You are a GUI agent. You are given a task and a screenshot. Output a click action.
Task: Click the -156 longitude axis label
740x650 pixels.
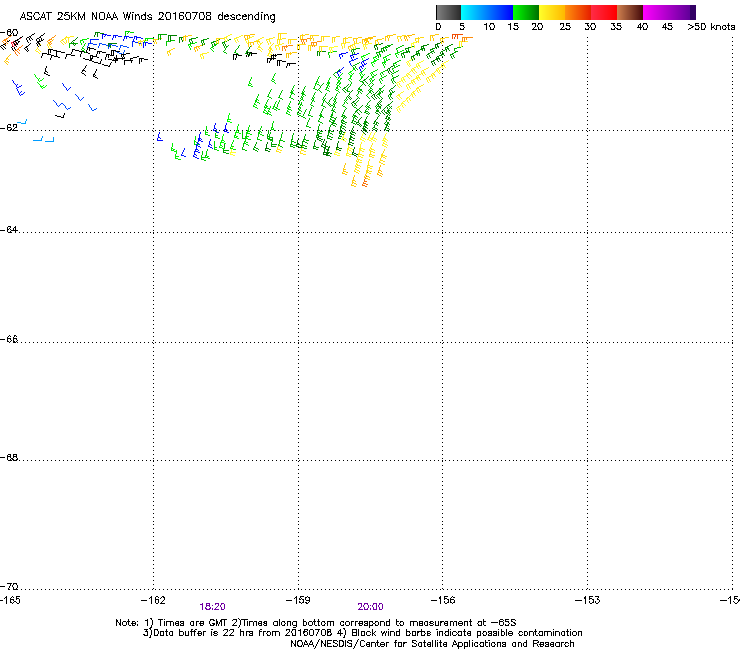coord(443,600)
